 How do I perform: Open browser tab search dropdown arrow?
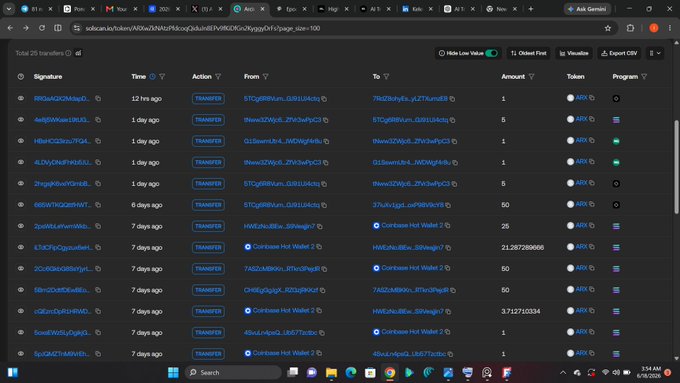pos(9,9)
